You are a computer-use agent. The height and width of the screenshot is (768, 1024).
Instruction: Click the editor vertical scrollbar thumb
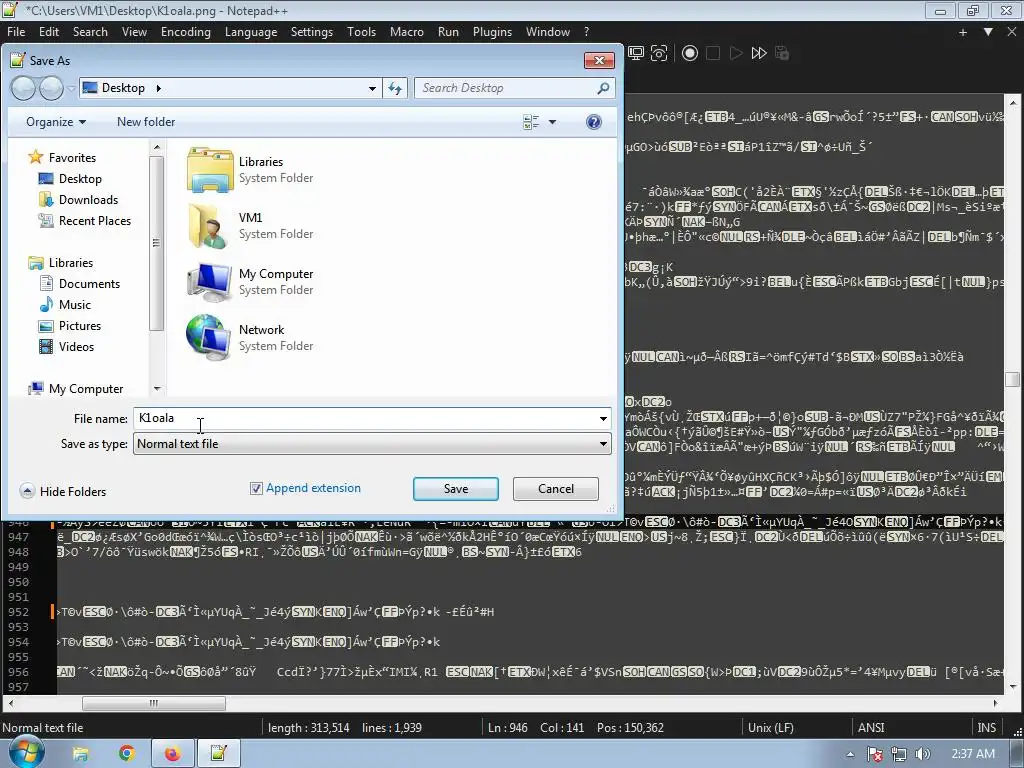(x=1013, y=380)
